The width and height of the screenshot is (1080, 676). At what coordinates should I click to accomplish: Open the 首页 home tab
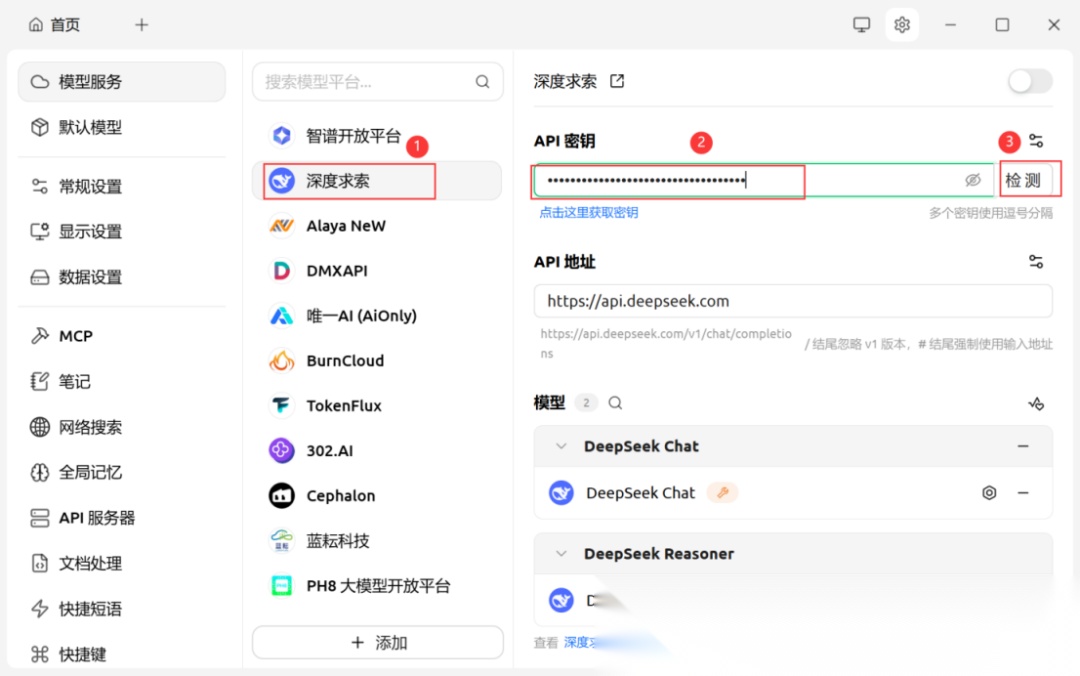click(x=54, y=25)
